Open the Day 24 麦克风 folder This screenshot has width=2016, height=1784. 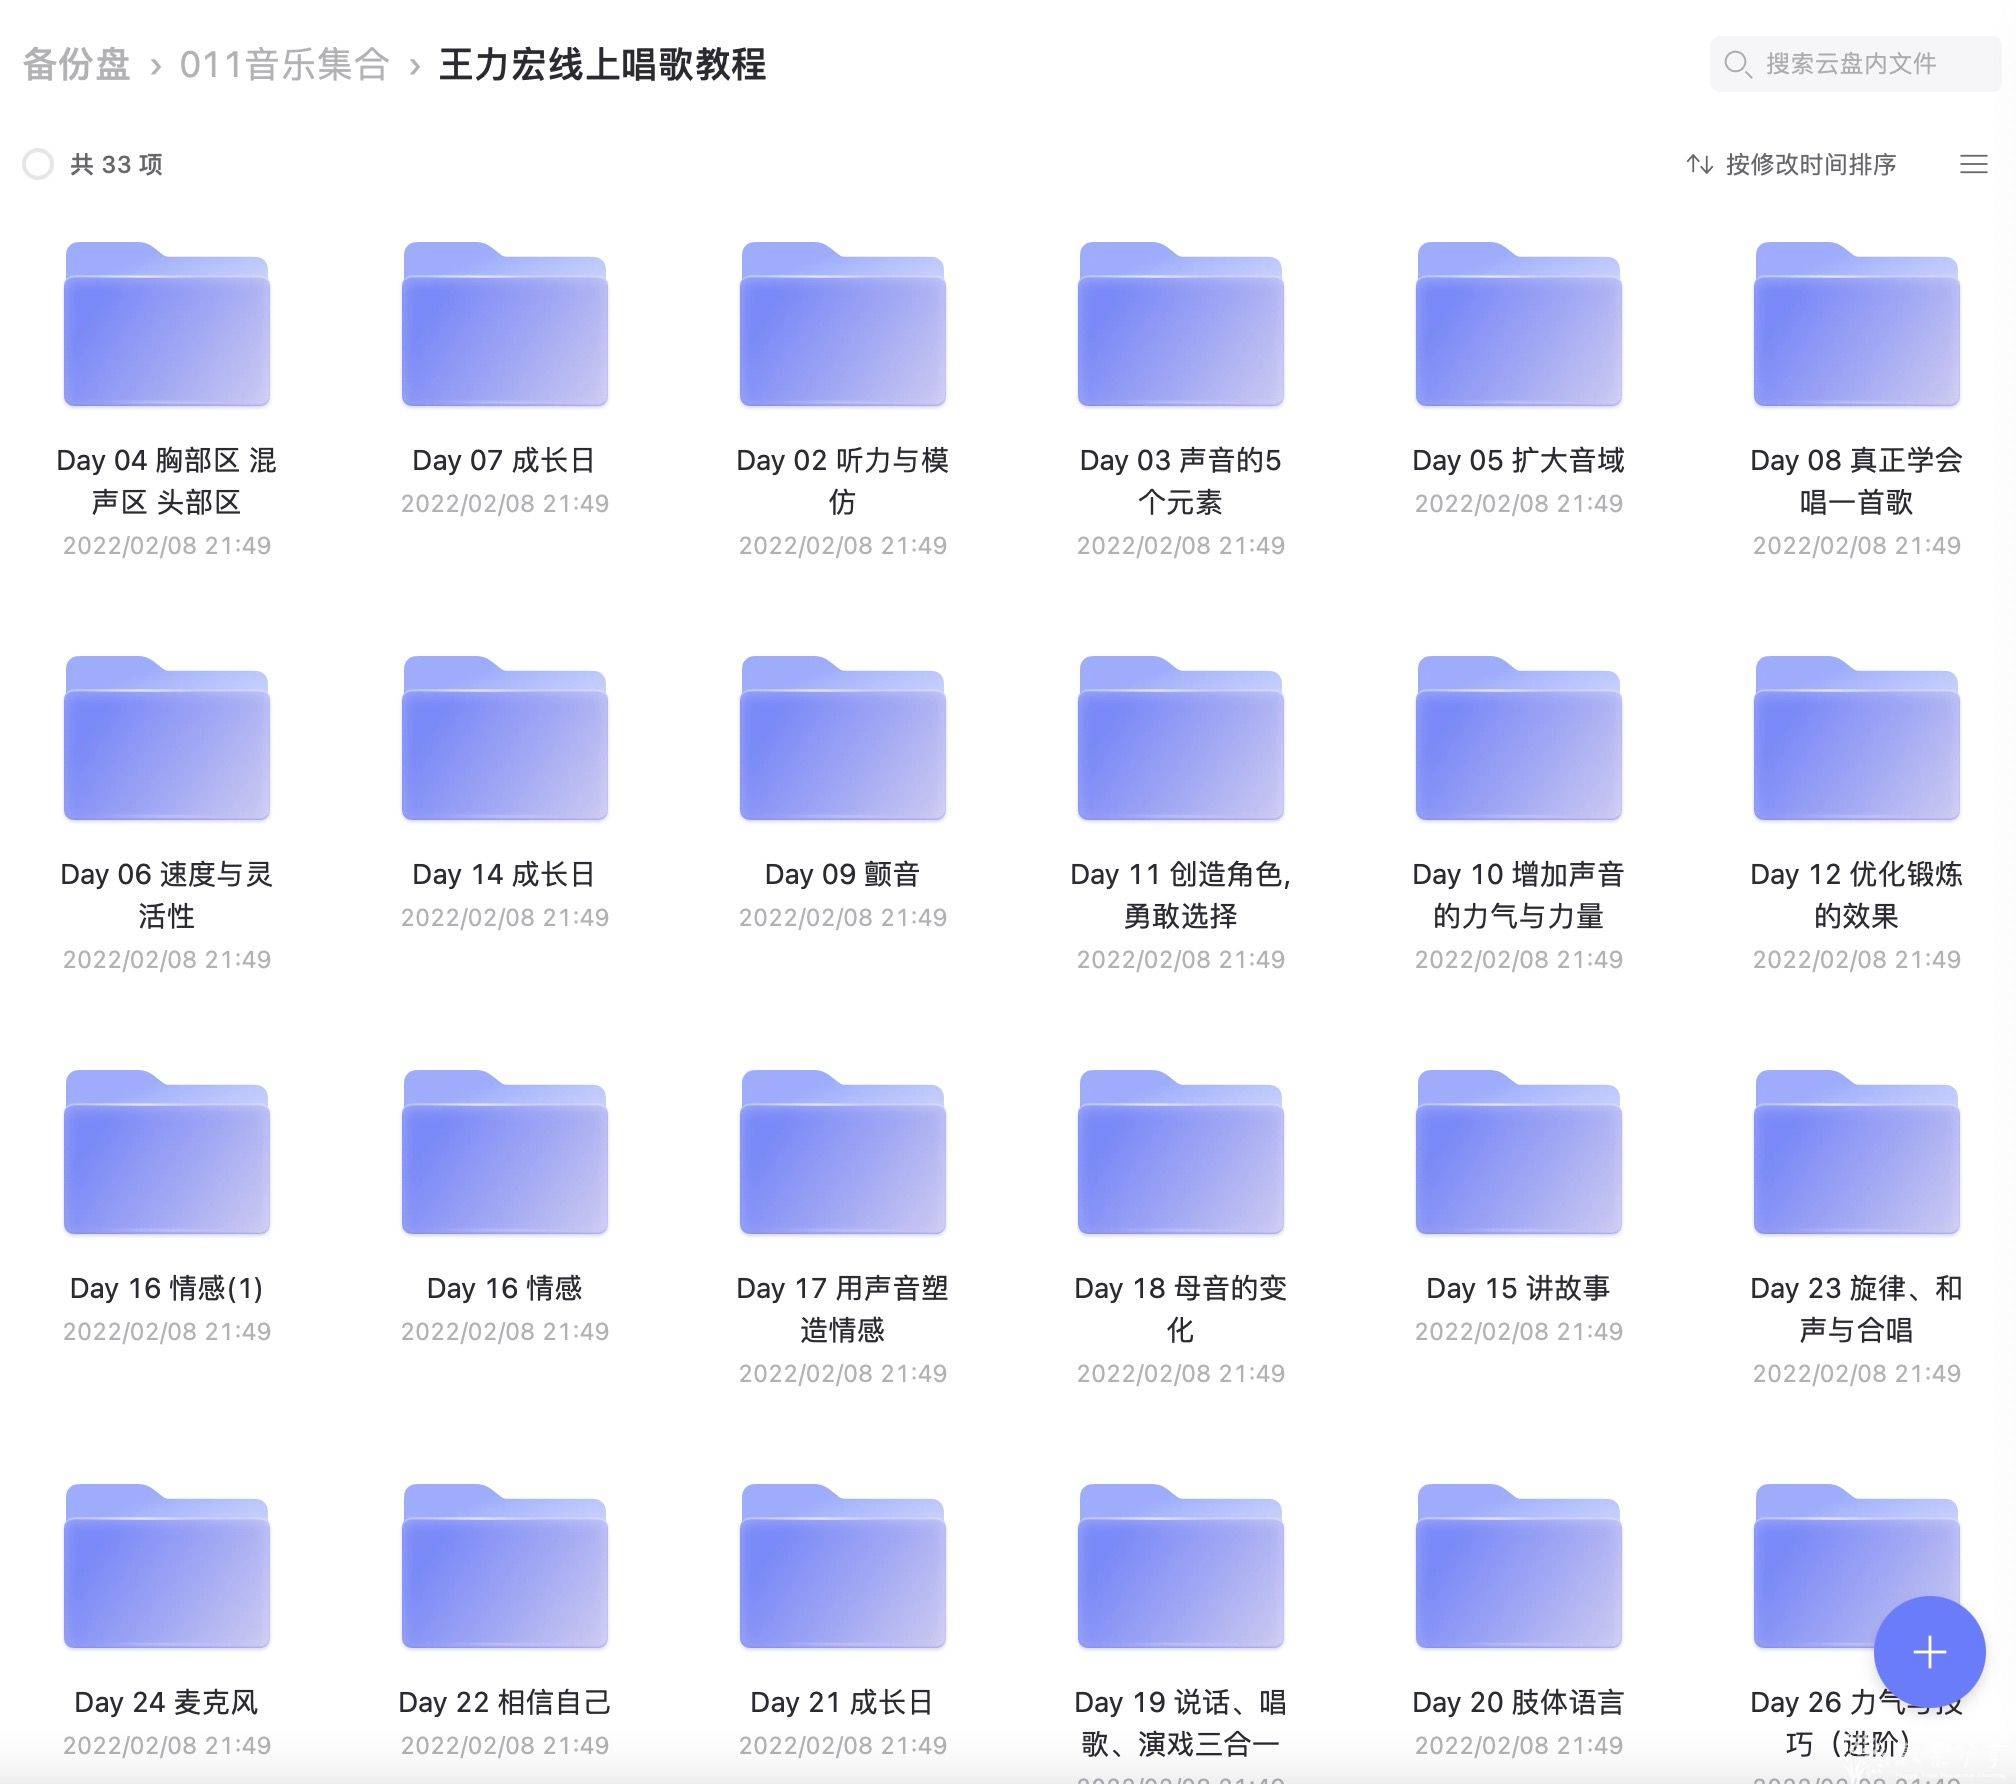(167, 1567)
